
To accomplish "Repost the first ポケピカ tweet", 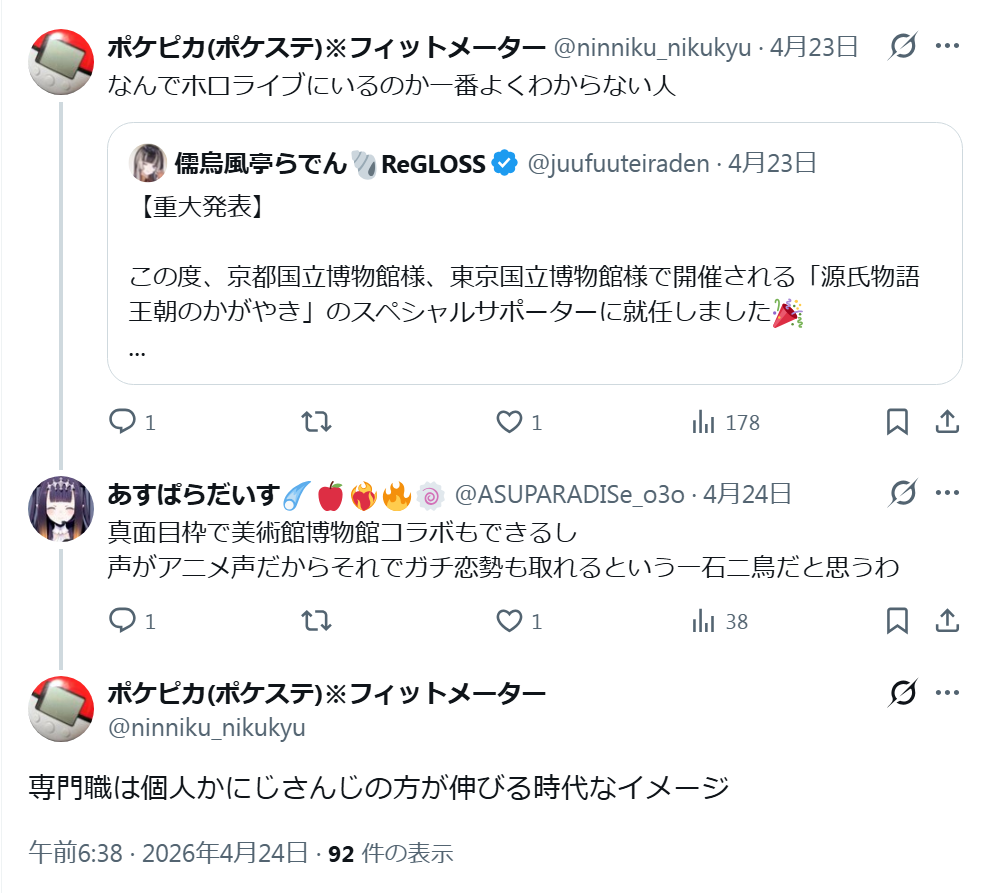I will coord(317,422).
